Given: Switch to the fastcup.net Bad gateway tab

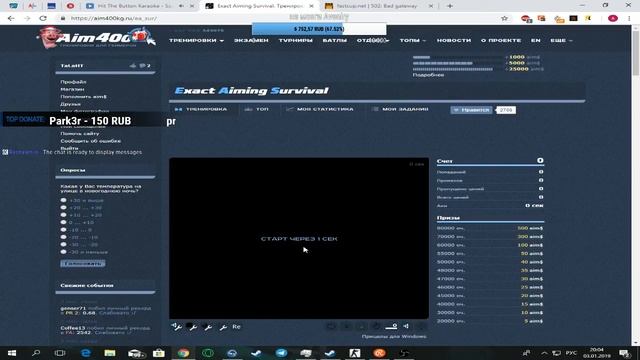Looking at the screenshot, I should point(378,6).
